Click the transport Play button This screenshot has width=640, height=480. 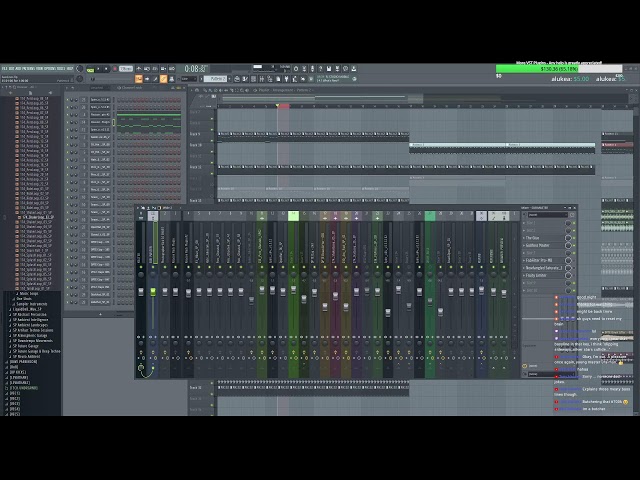tap(98, 69)
